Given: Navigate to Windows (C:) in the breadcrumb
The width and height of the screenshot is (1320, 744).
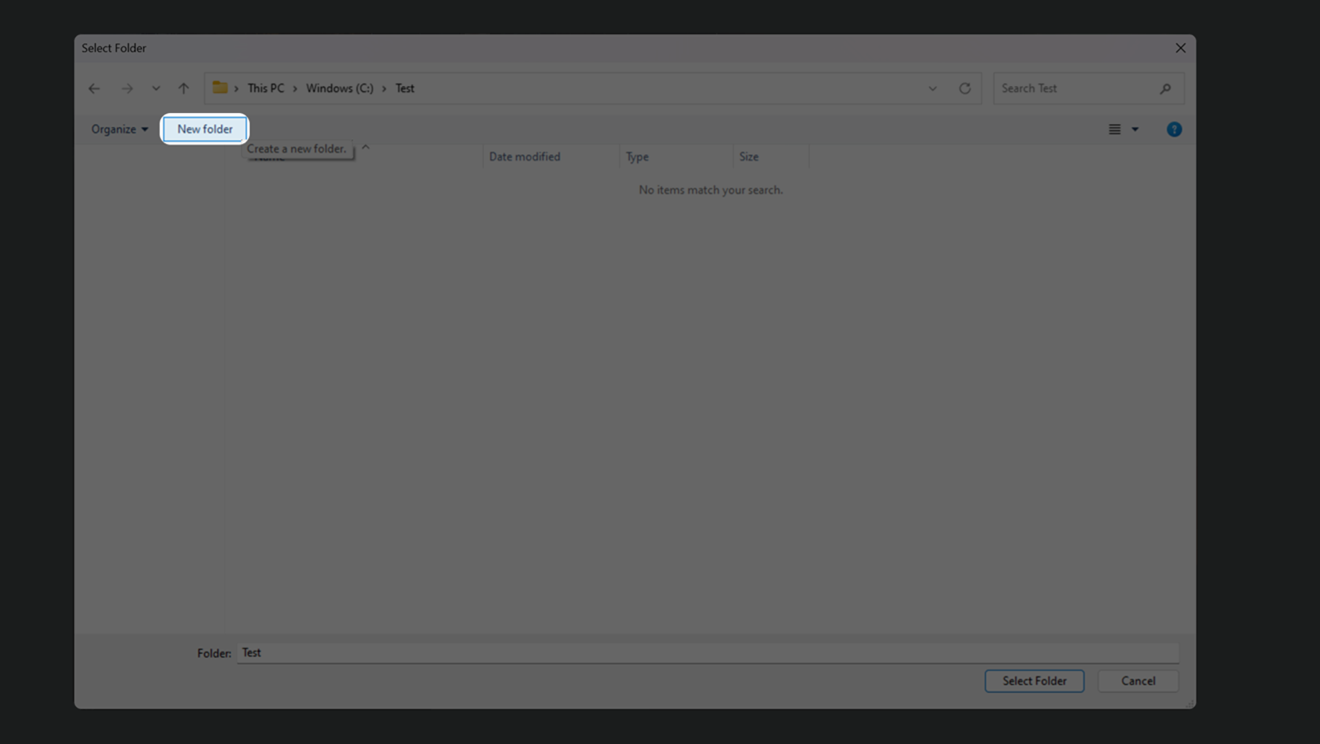Looking at the screenshot, I should 339,88.
